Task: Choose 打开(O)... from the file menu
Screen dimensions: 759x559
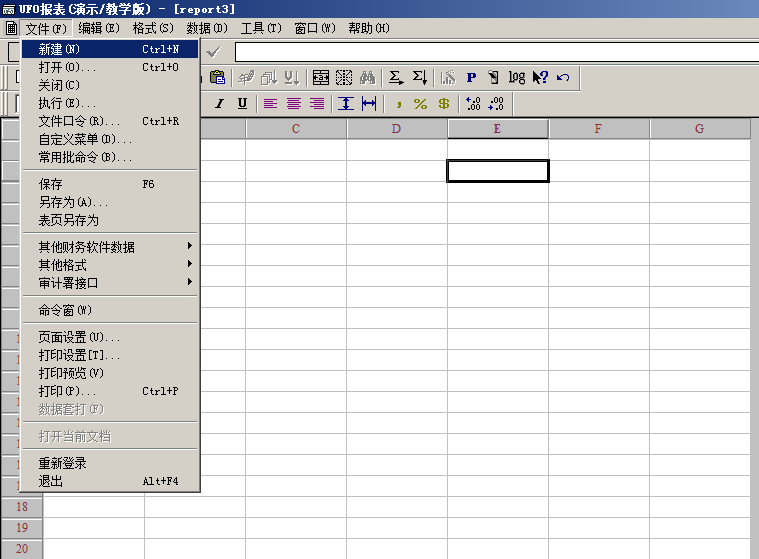Action: pyautogui.click(x=110, y=67)
